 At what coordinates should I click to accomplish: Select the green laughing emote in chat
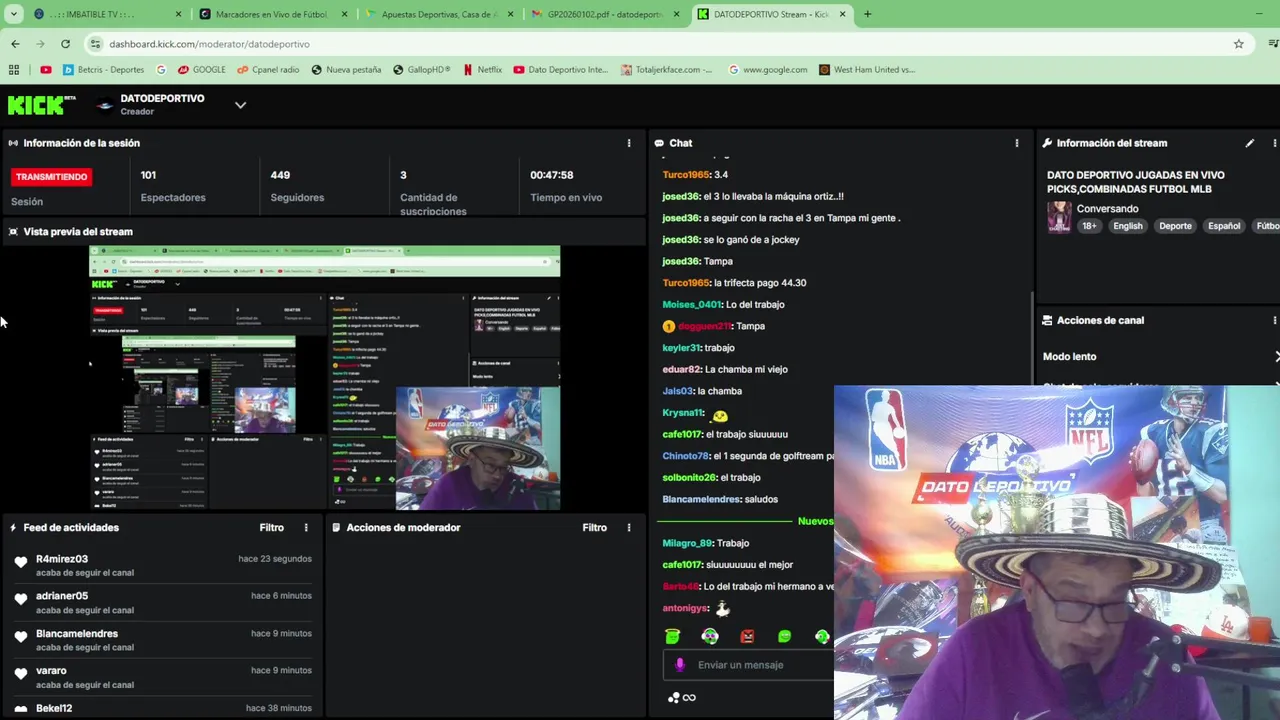(x=785, y=636)
